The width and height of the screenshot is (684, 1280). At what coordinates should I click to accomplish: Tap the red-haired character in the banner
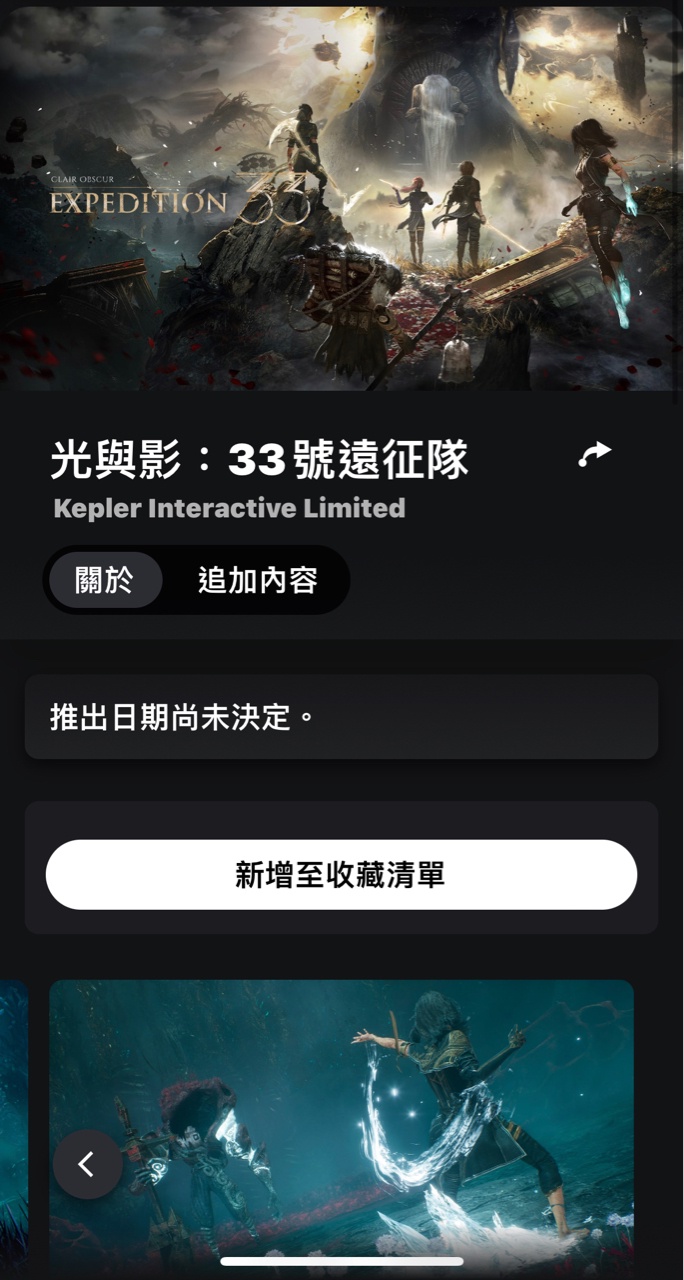pyautogui.click(x=415, y=208)
